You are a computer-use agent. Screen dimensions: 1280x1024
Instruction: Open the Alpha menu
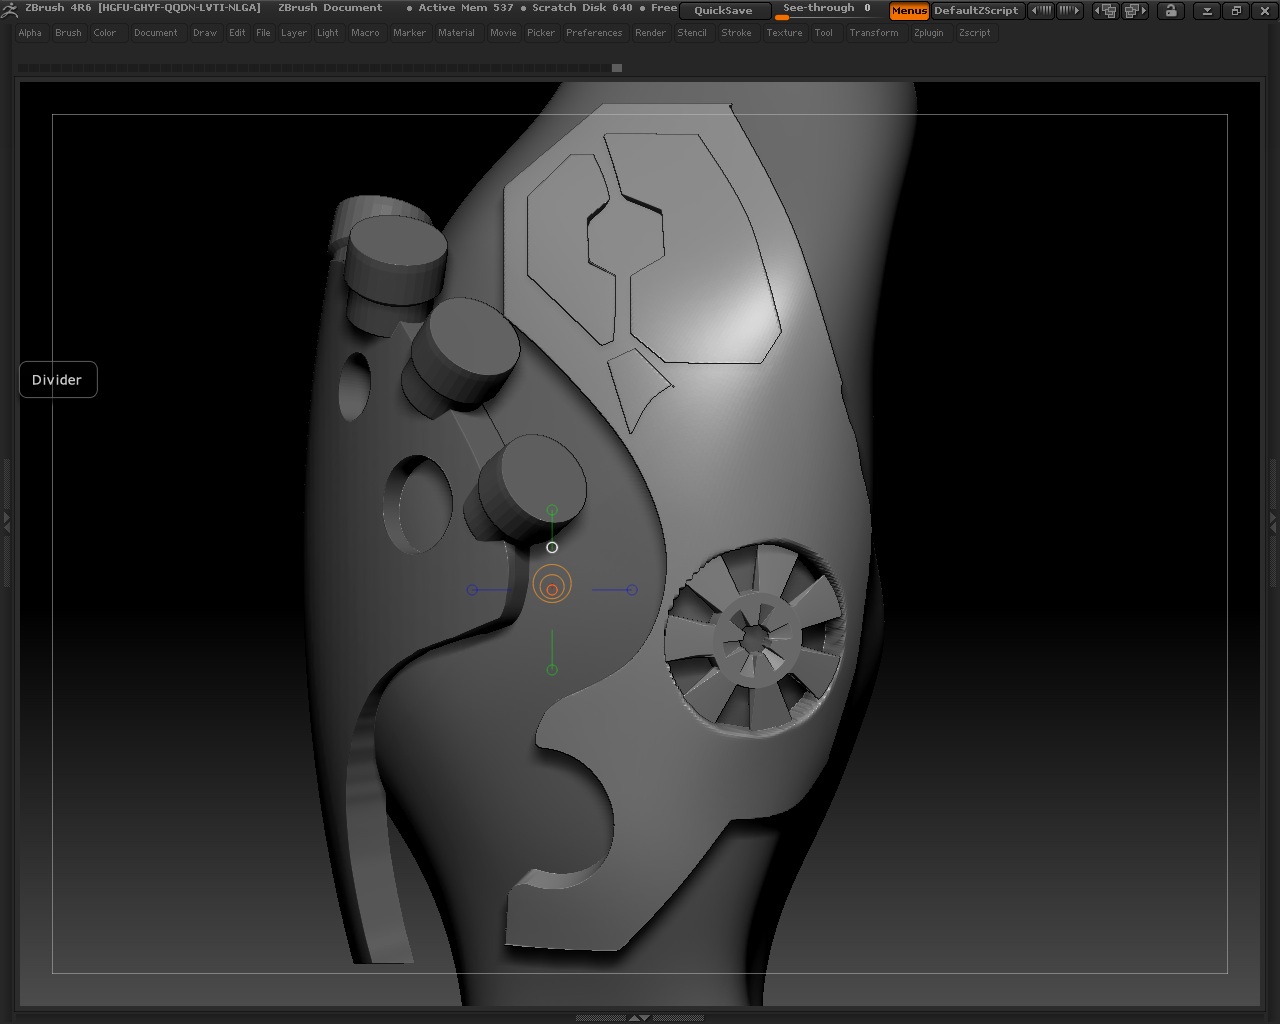point(30,33)
